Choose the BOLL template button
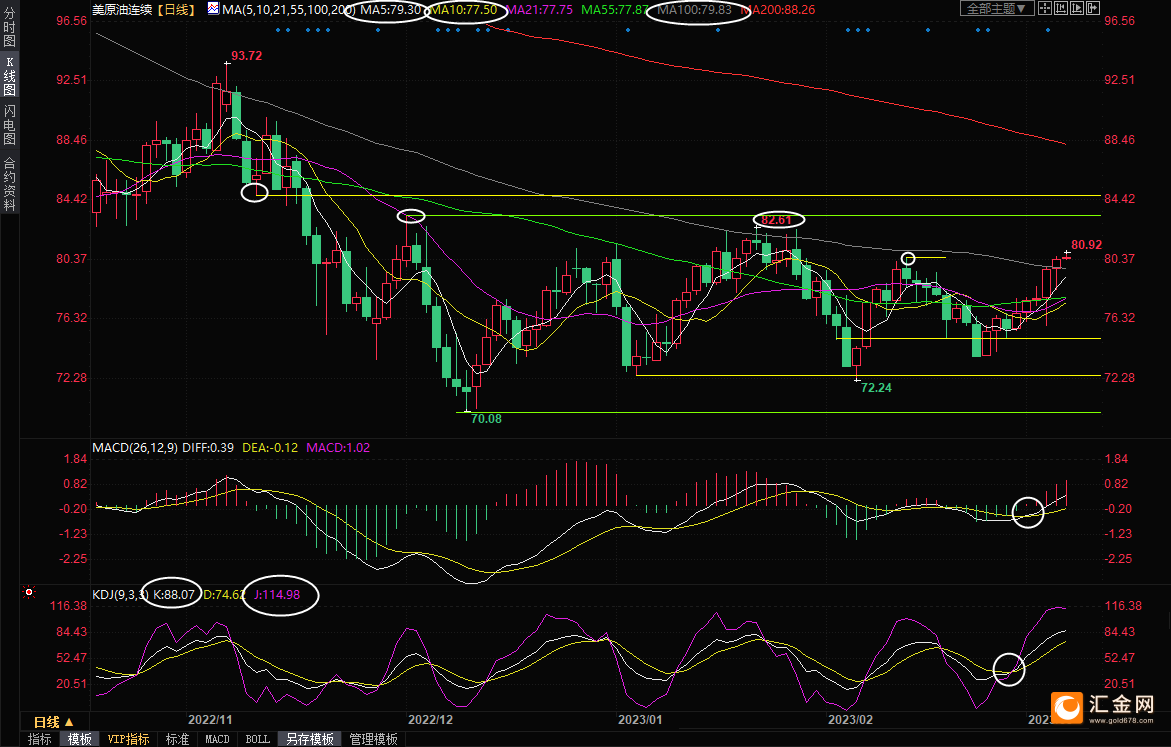 258,739
